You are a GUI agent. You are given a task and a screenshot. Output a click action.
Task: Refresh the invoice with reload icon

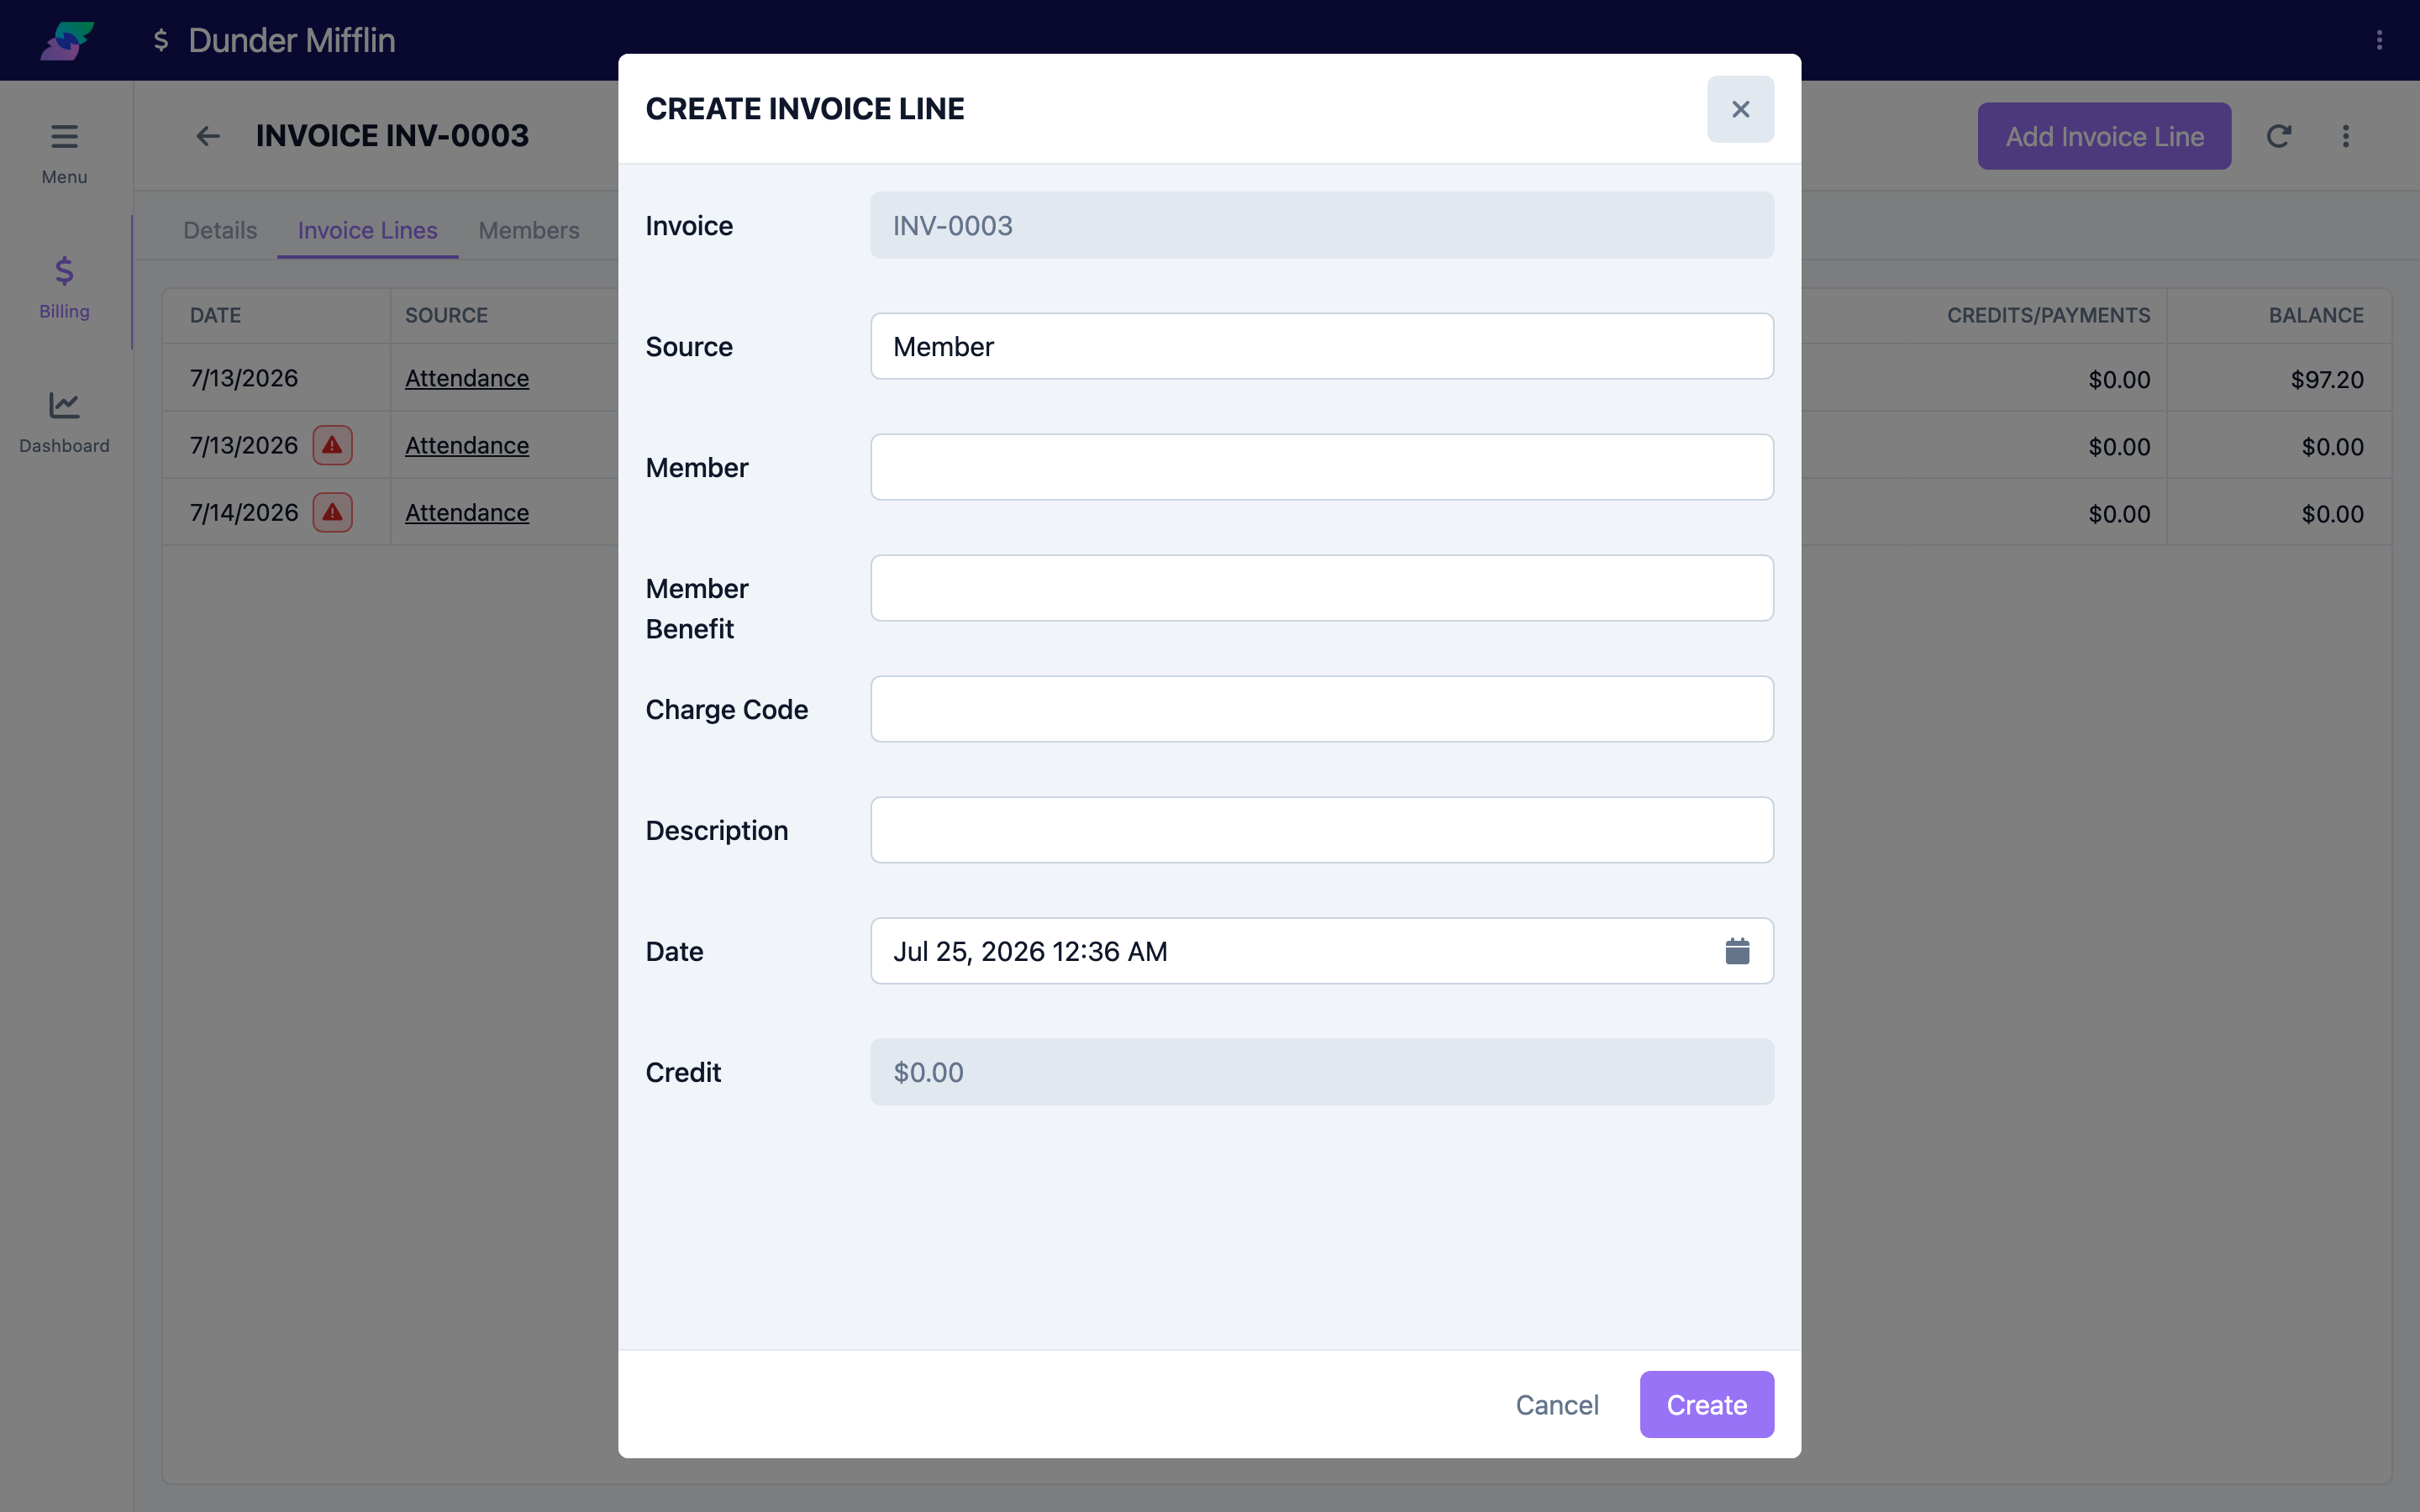(2278, 136)
